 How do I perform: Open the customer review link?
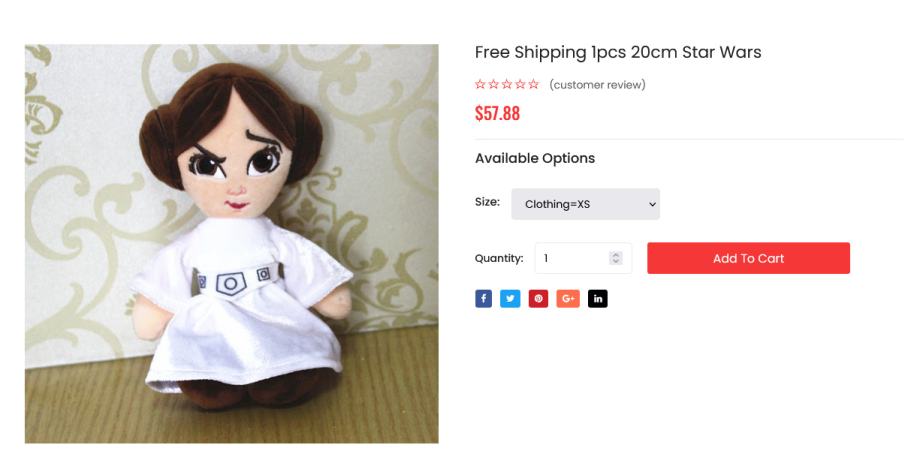pos(597,84)
